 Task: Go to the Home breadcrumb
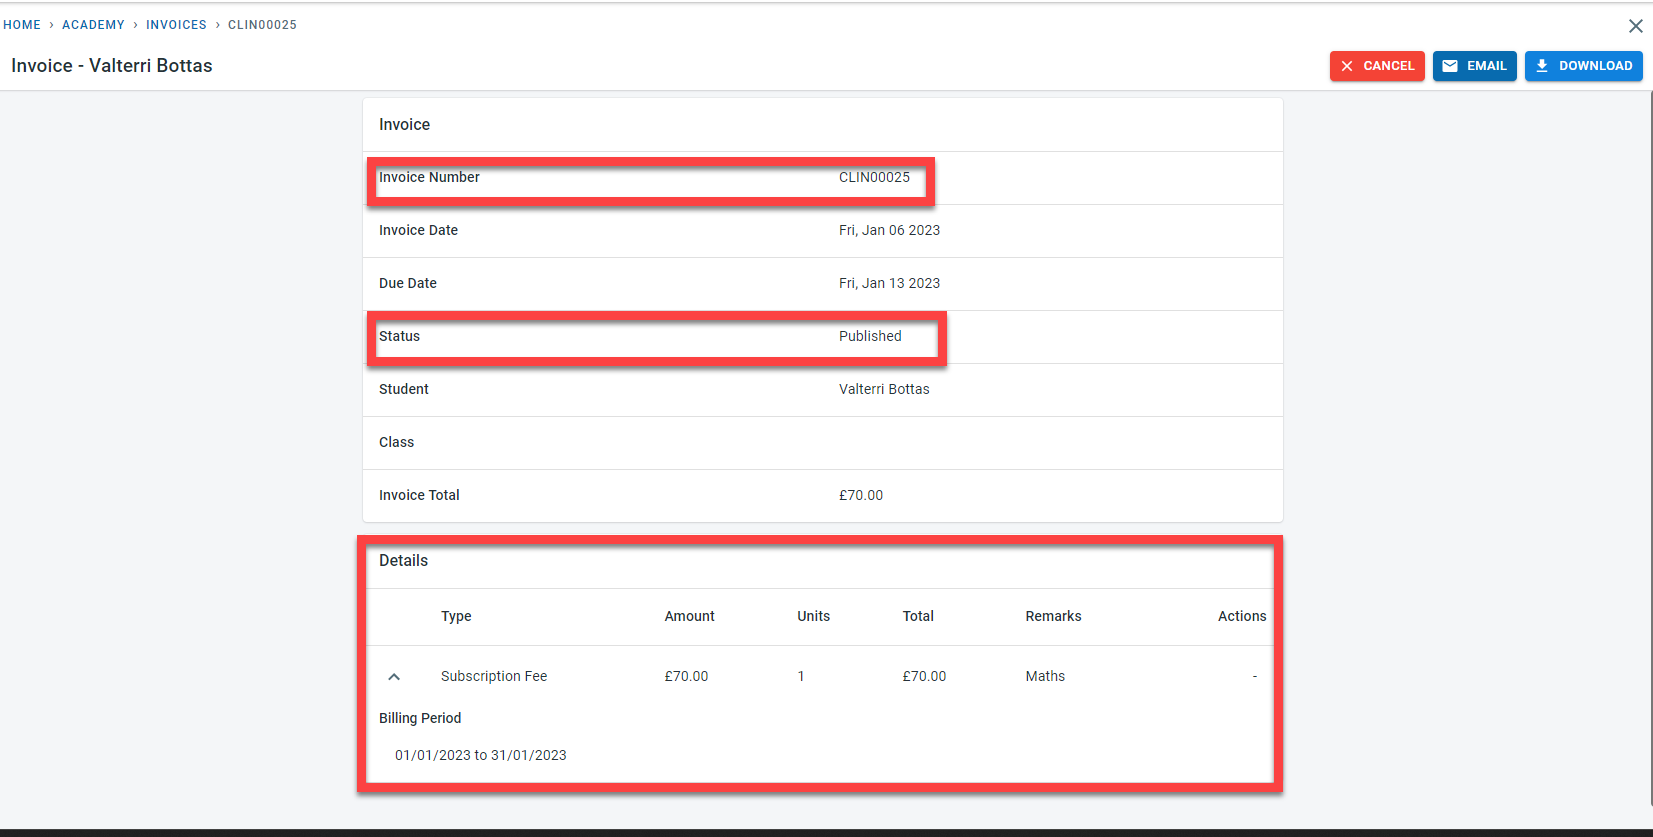22,25
